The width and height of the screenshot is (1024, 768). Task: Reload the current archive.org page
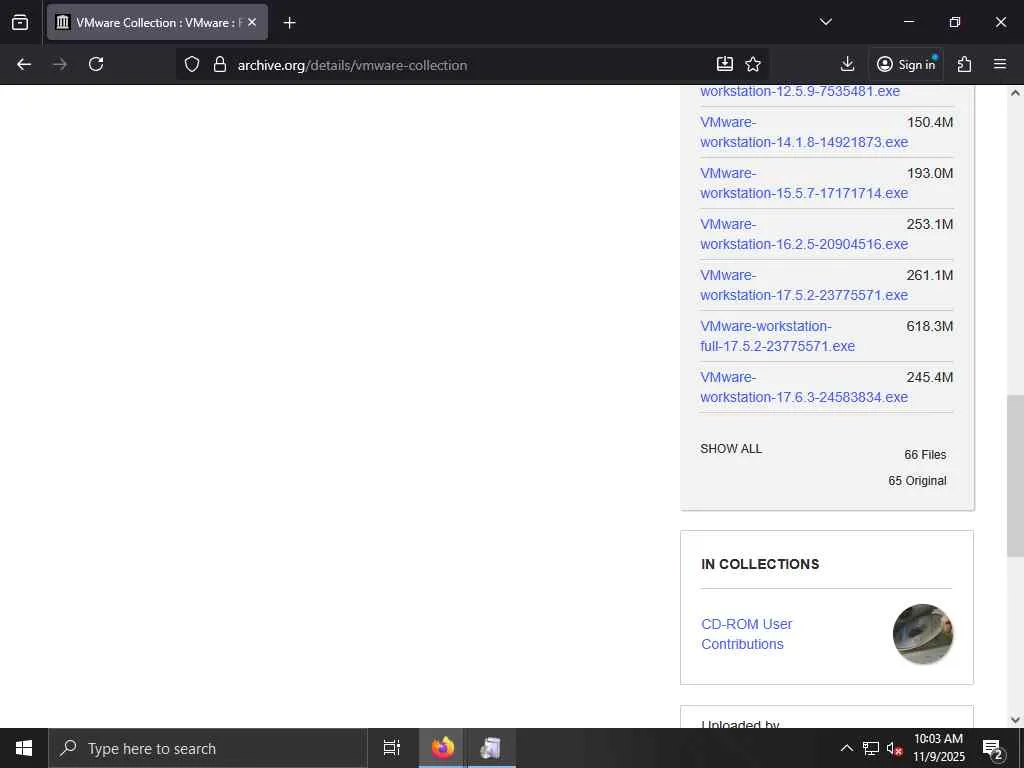(96, 64)
